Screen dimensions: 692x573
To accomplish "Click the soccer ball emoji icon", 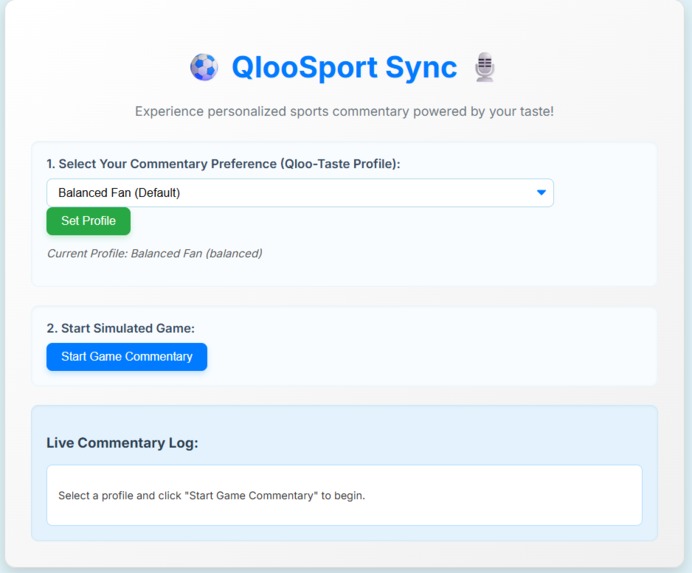I will click(204, 67).
